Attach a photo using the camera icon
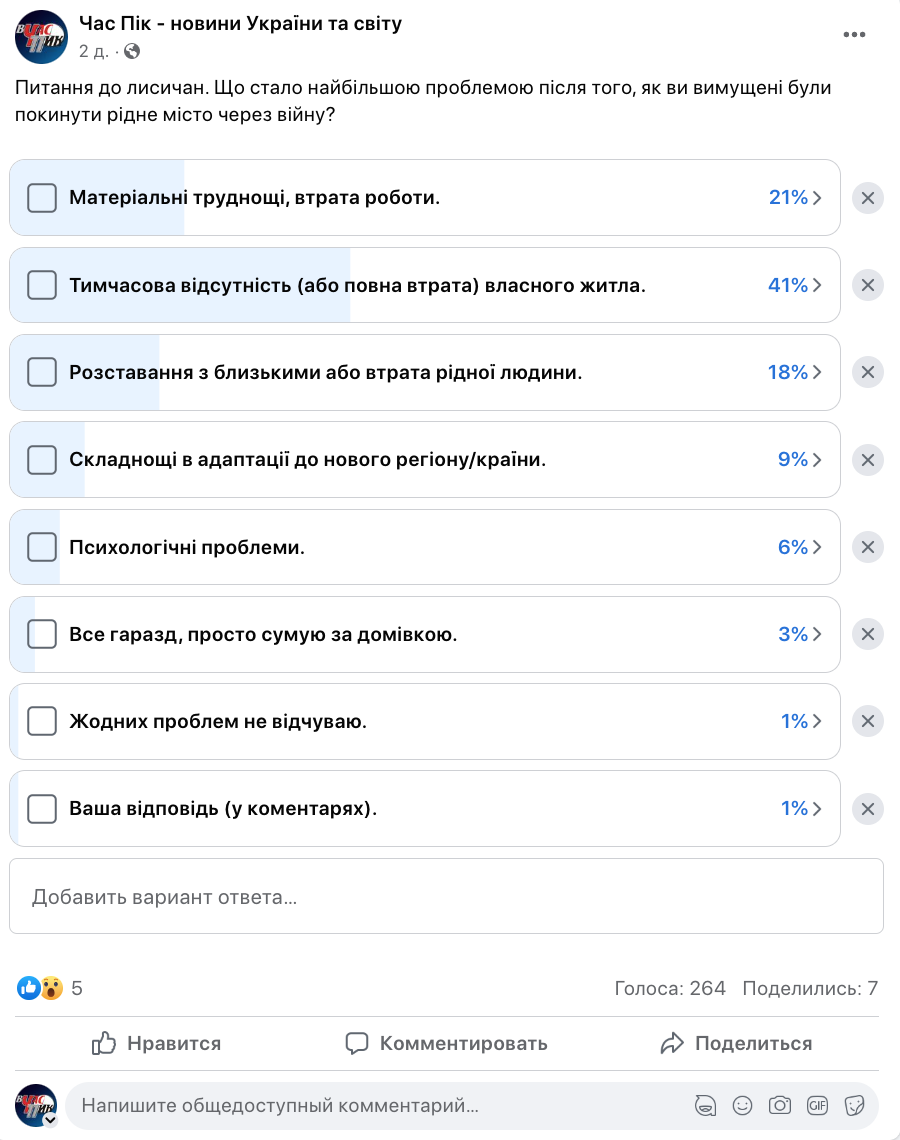Viewport: 900px width, 1140px height. [x=779, y=1105]
